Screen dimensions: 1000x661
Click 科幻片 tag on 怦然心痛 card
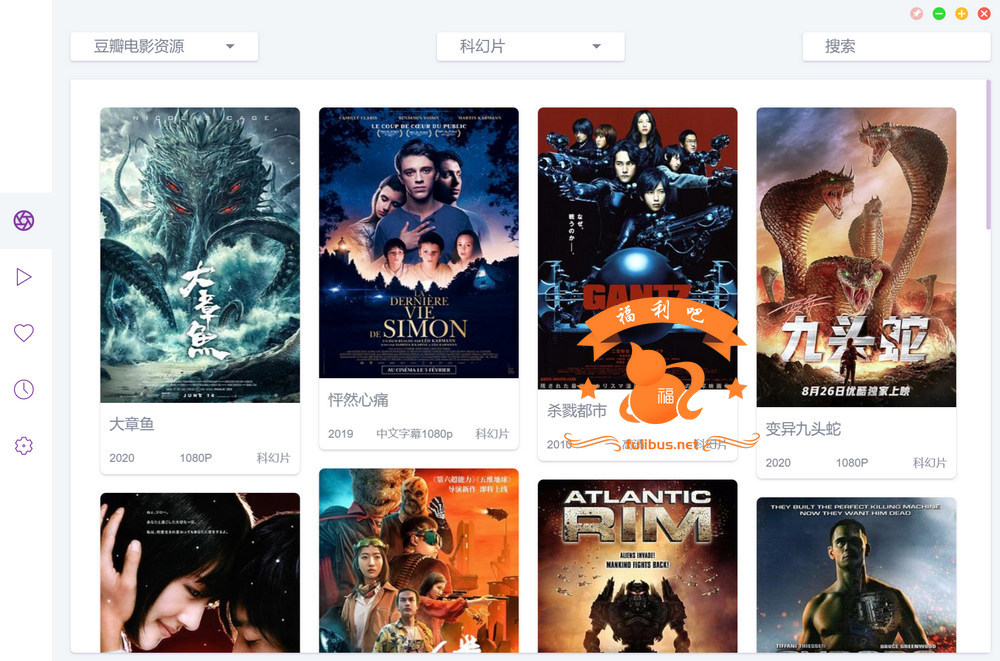[492, 434]
